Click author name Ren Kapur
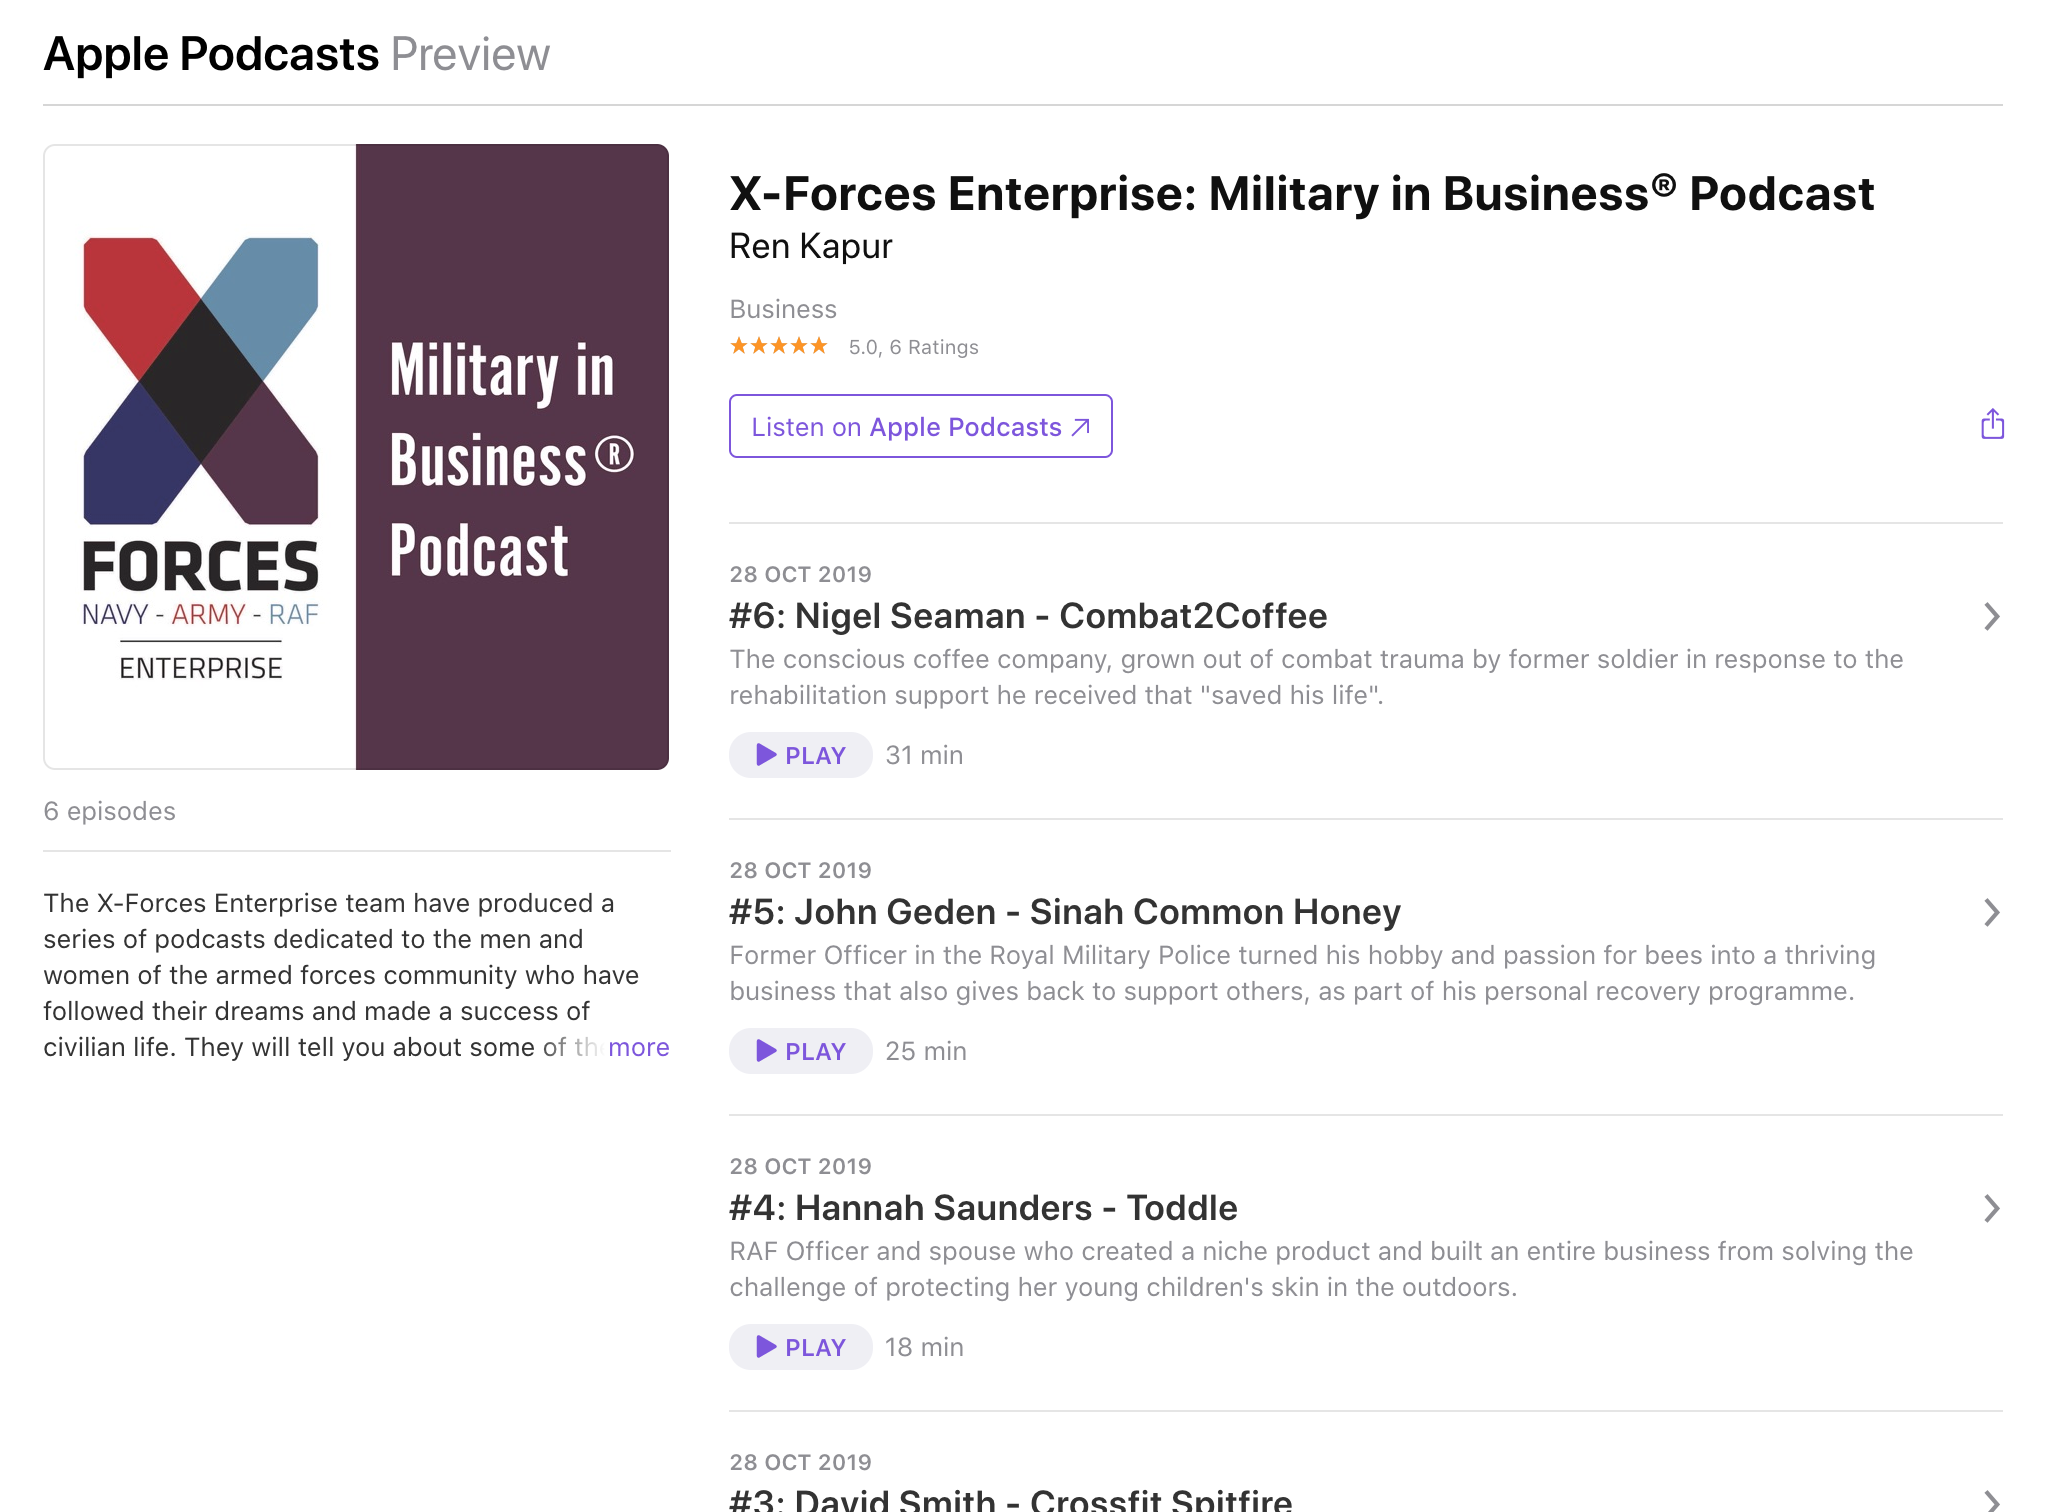Screen dimensions: 2050x1512 (810, 246)
